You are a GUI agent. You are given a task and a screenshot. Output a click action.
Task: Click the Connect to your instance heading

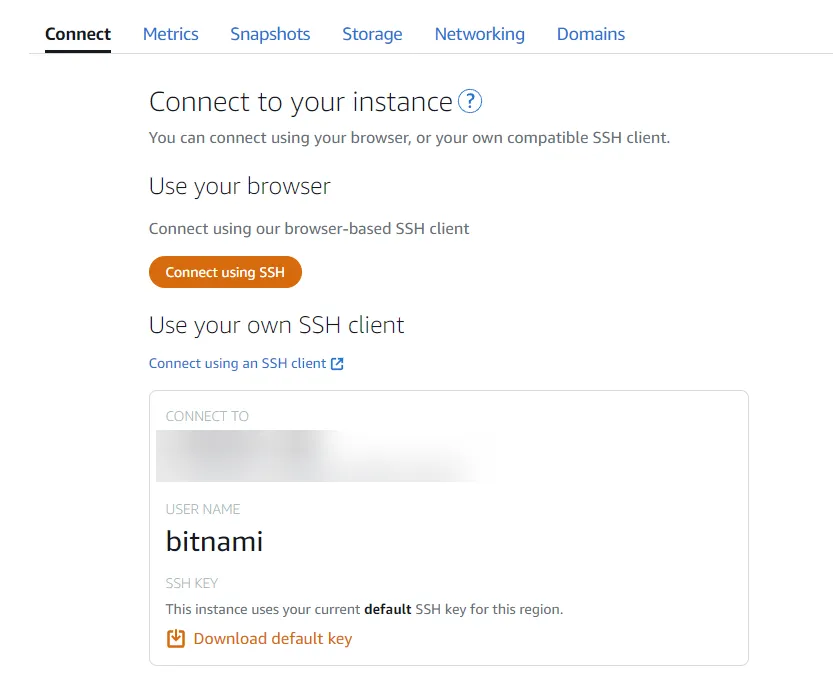[300, 102]
